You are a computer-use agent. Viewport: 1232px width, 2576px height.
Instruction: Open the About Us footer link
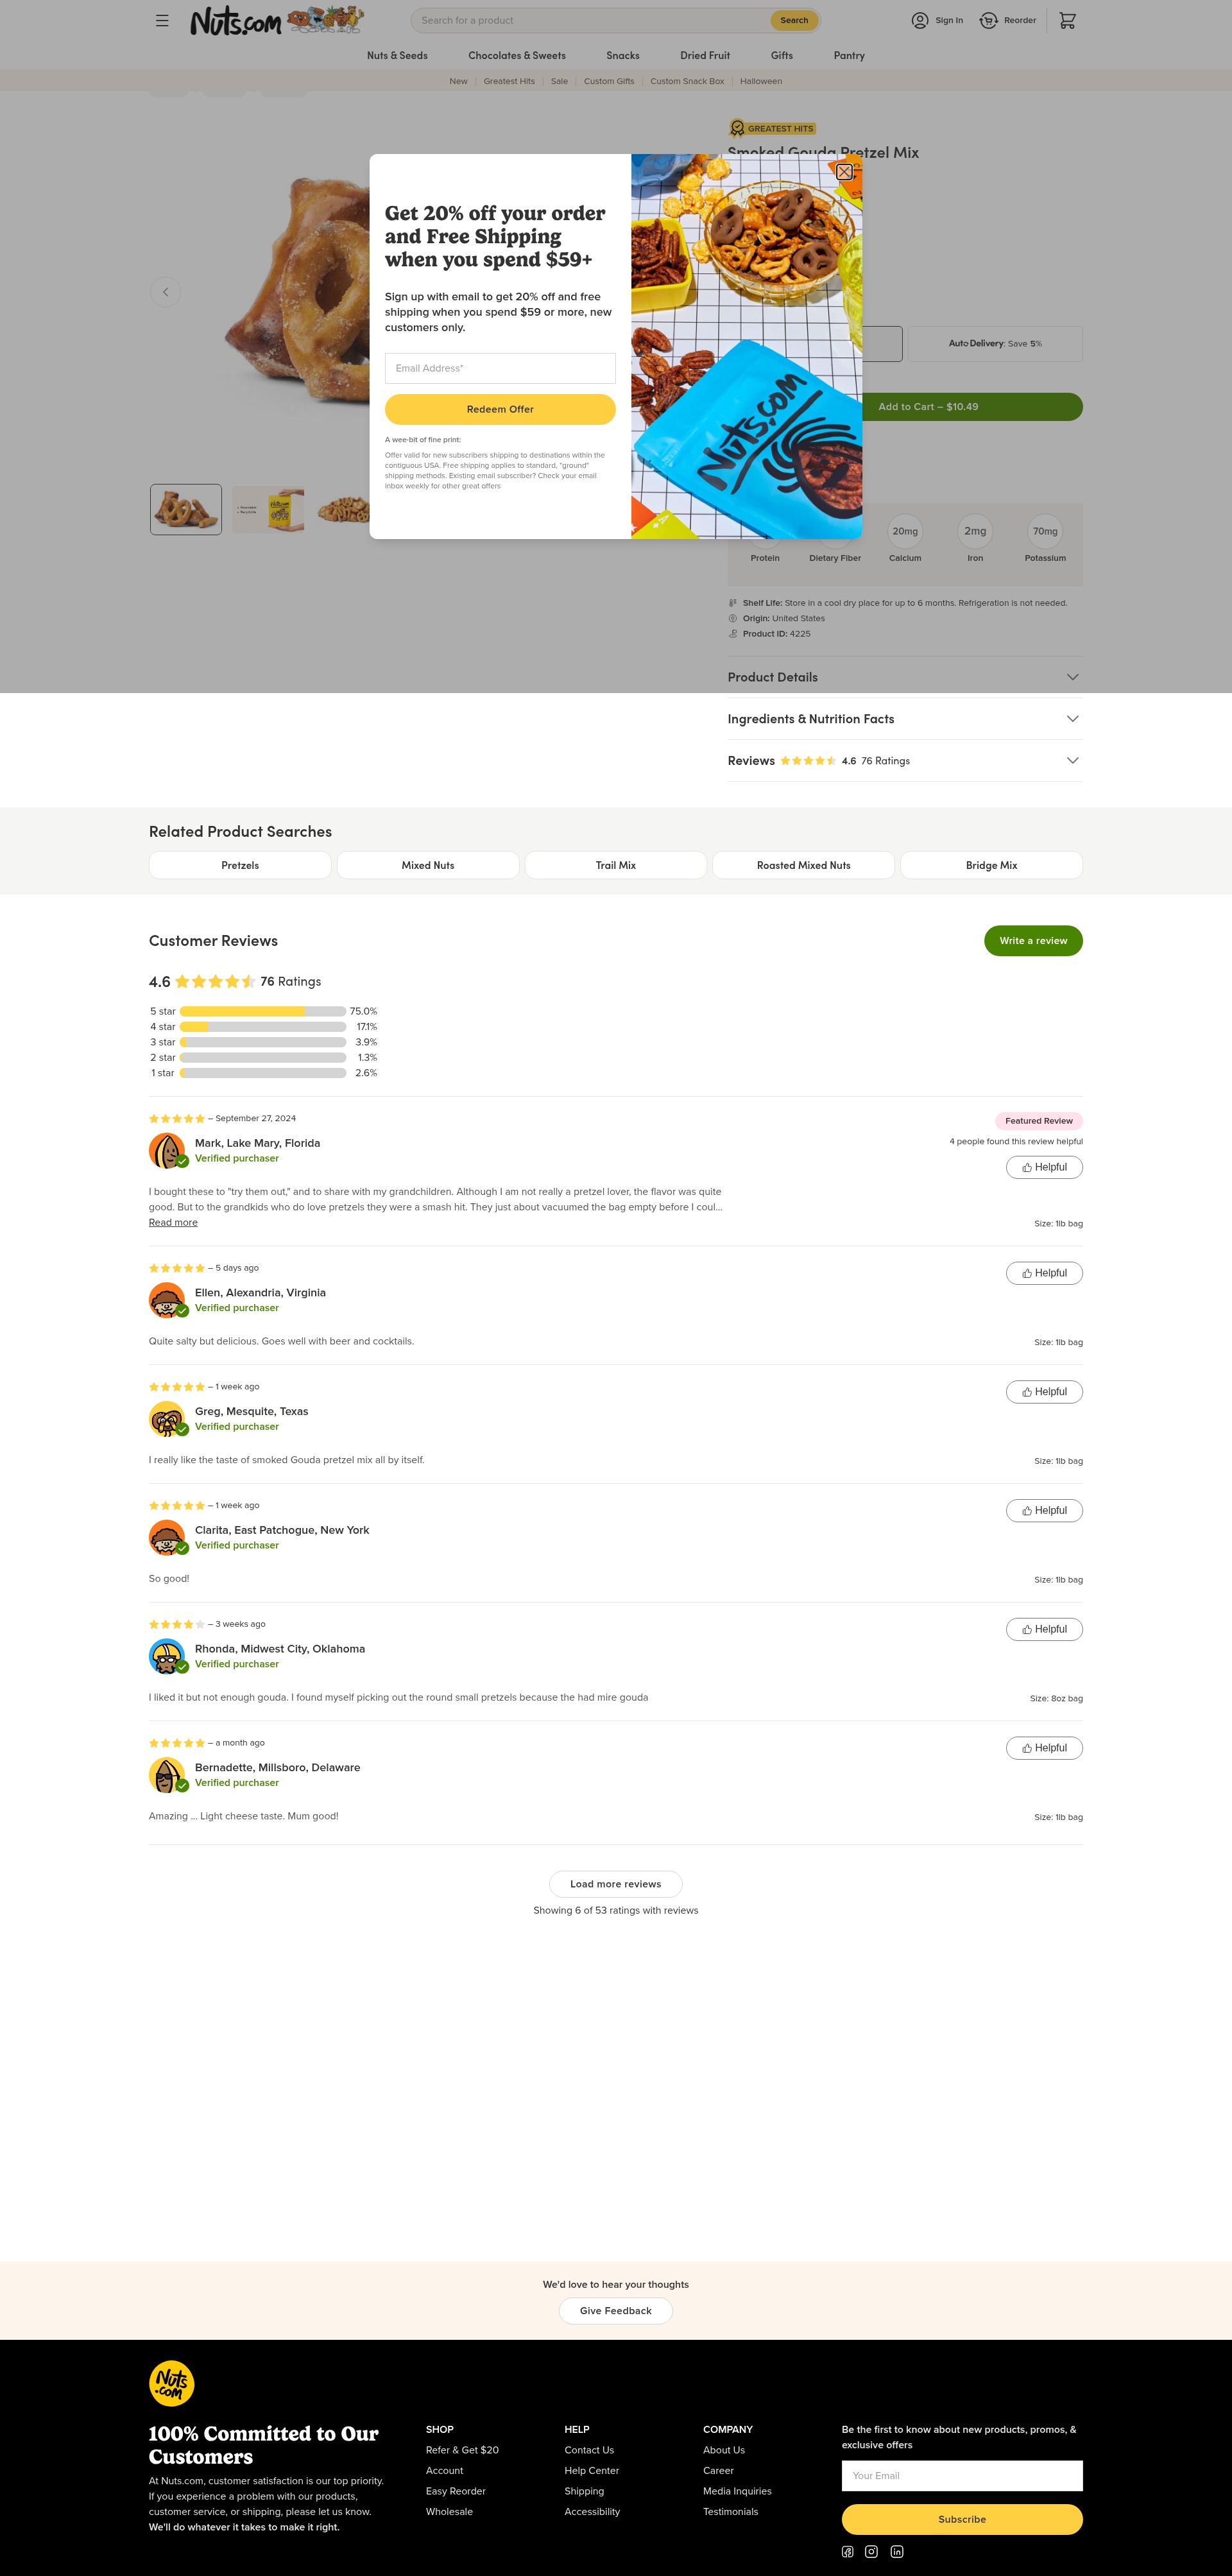point(724,2450)
